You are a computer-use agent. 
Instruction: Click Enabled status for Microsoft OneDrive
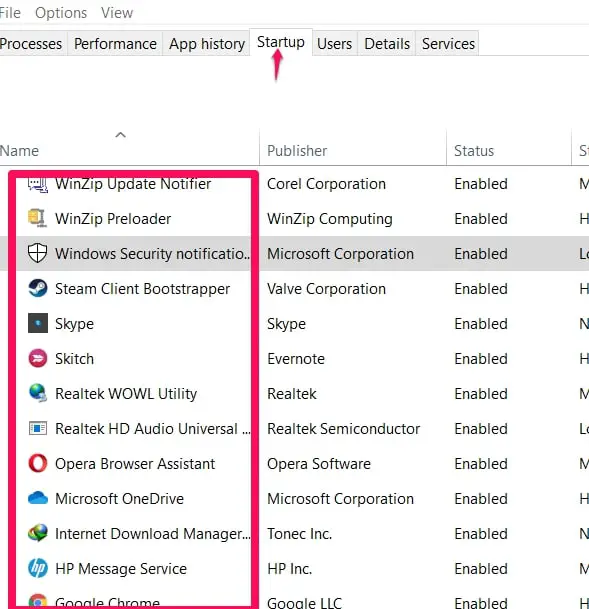click(481, 499)
